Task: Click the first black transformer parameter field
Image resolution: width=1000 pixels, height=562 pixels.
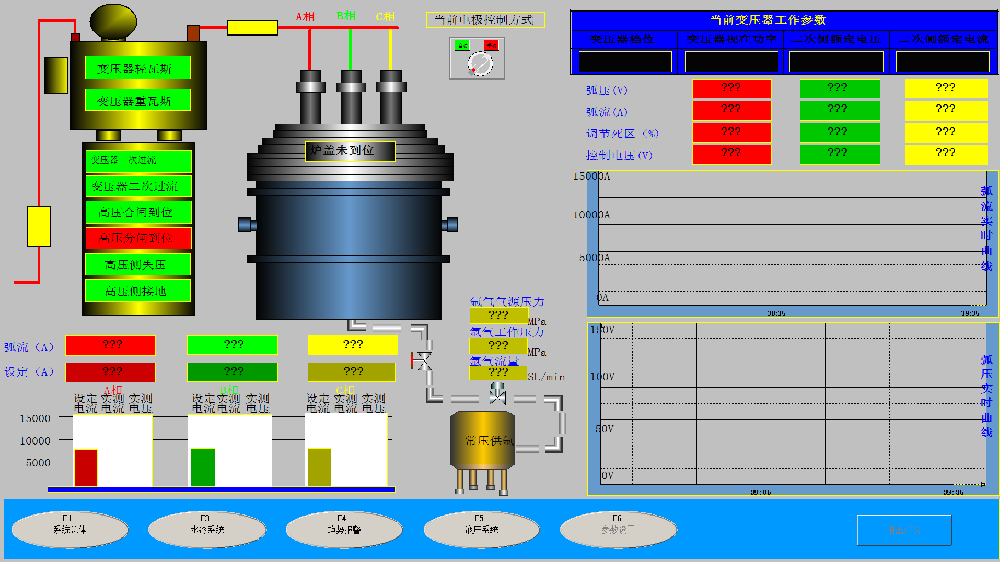Action: pos(625,62)
